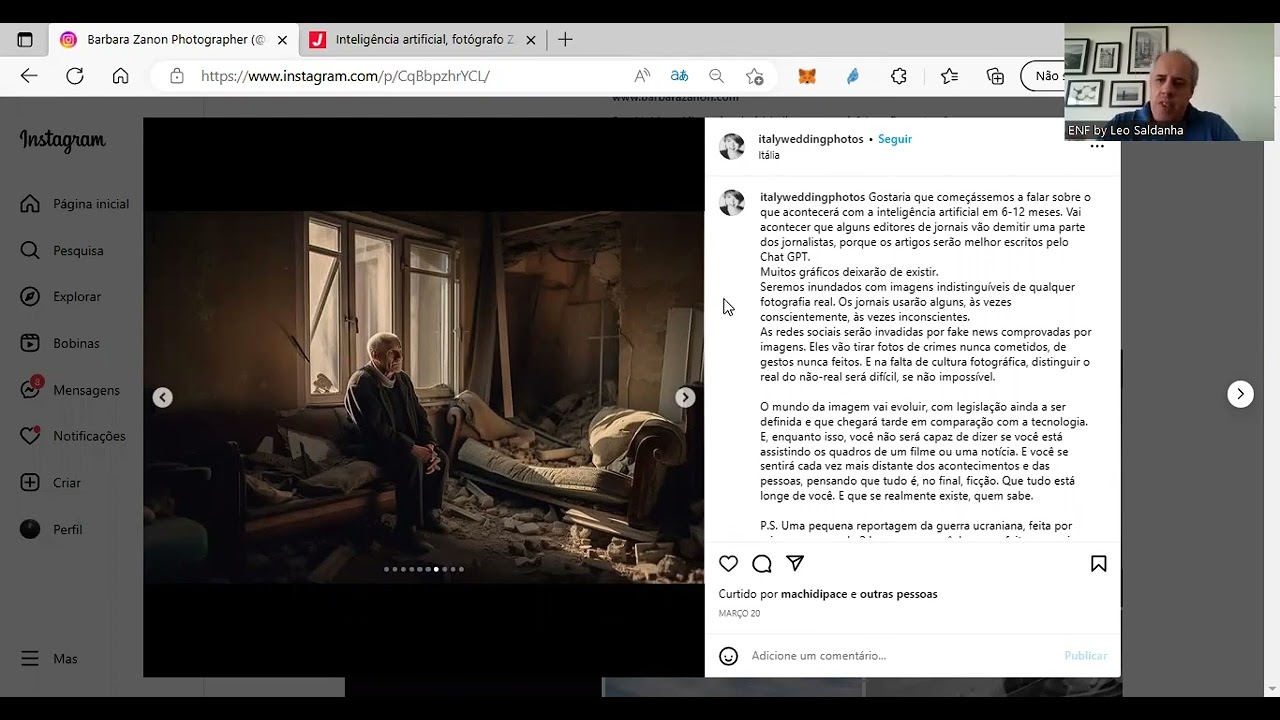Click italyweddingphotos username in caption

pos(812,197)
